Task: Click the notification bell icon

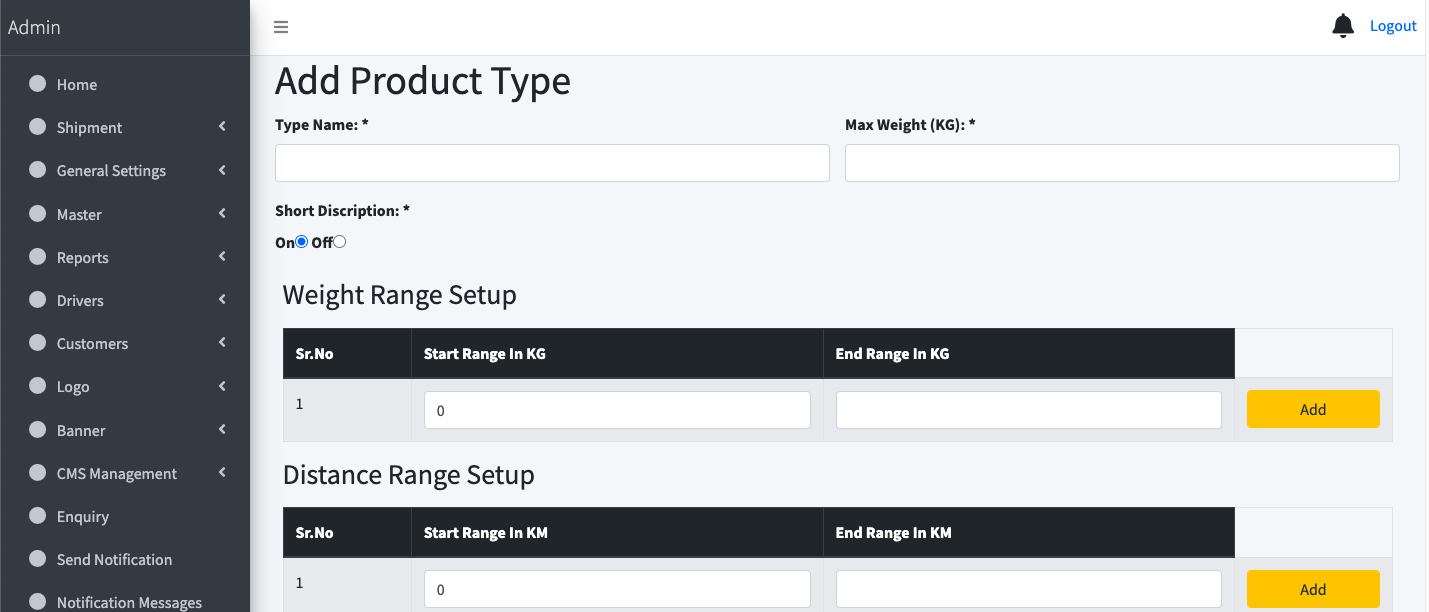Action: [1343, 25]
